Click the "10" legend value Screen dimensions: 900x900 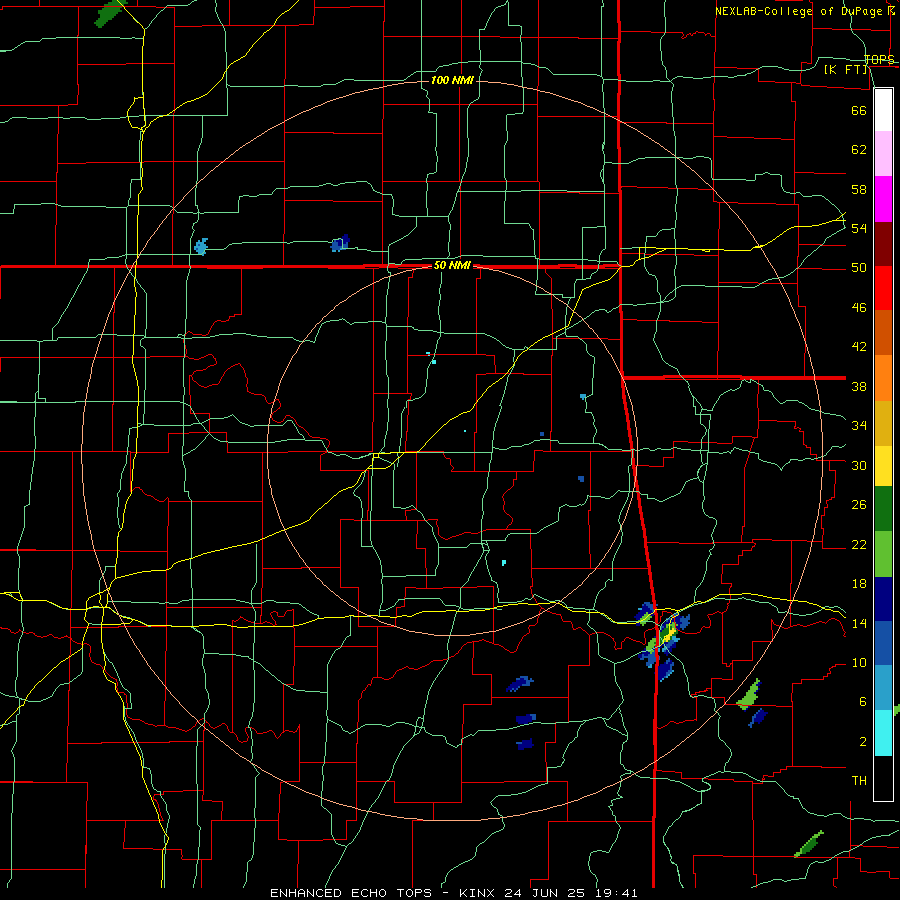click(859, 662)
